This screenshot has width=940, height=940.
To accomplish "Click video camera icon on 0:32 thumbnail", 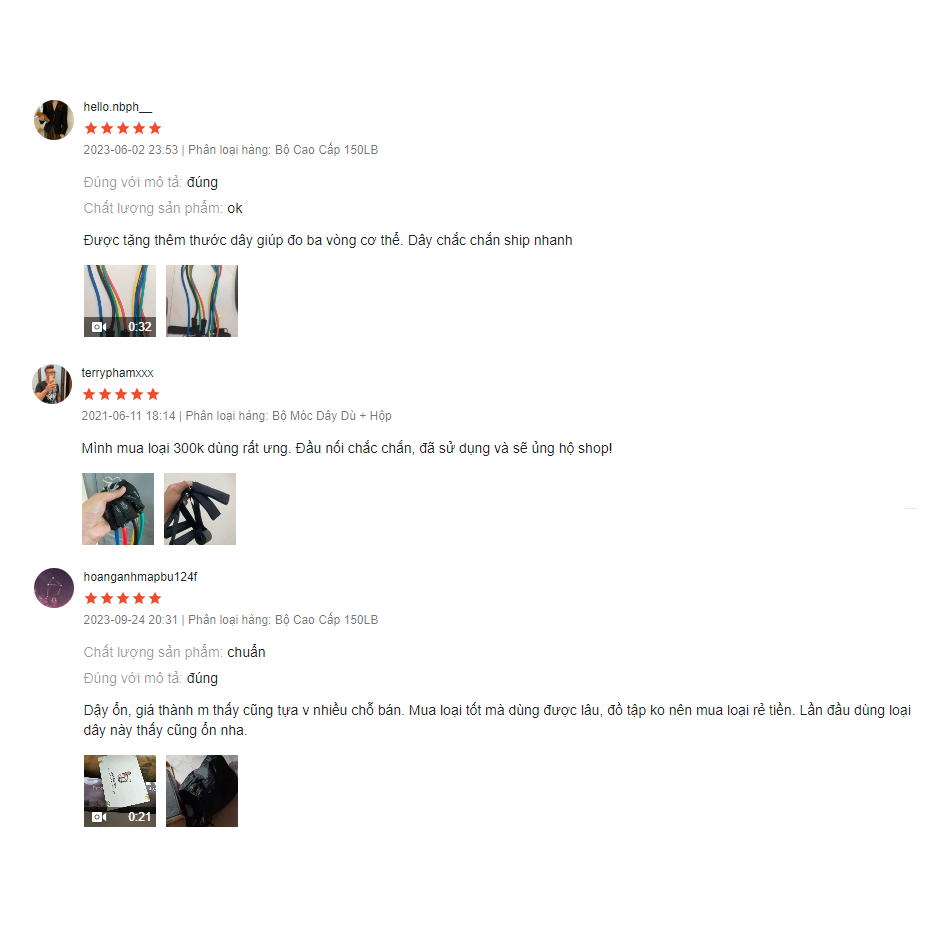I will coord(99,327).
